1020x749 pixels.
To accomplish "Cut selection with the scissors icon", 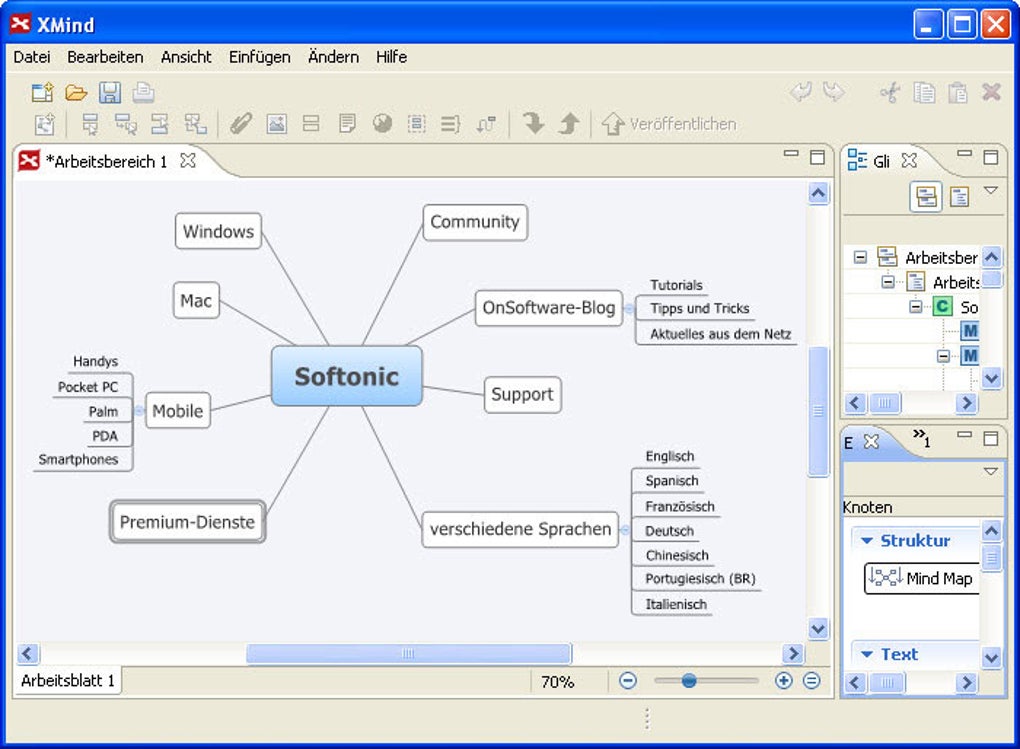I will pos(891,92).
